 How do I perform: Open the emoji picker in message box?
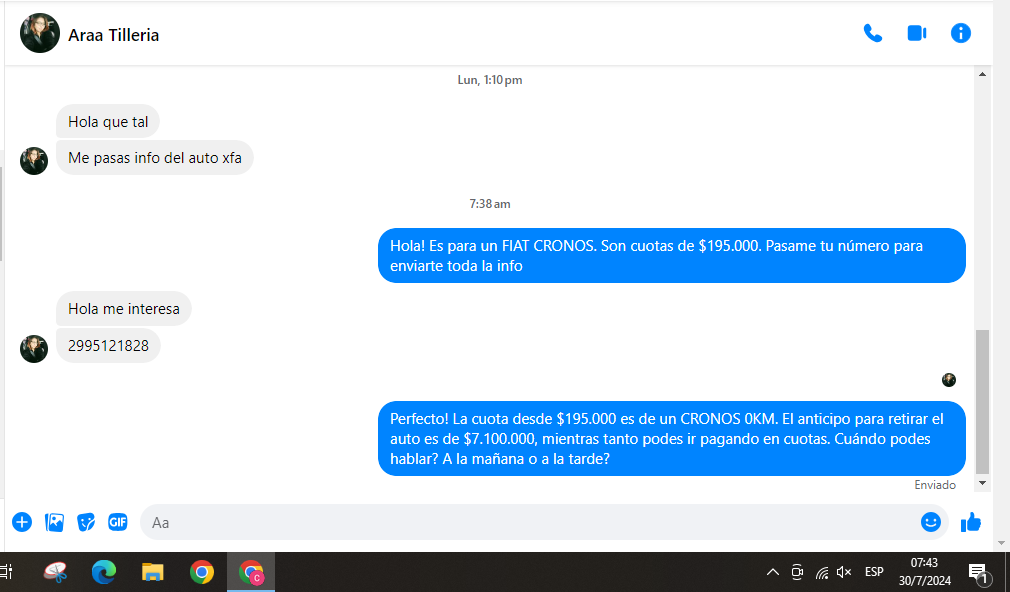point(930,522)
